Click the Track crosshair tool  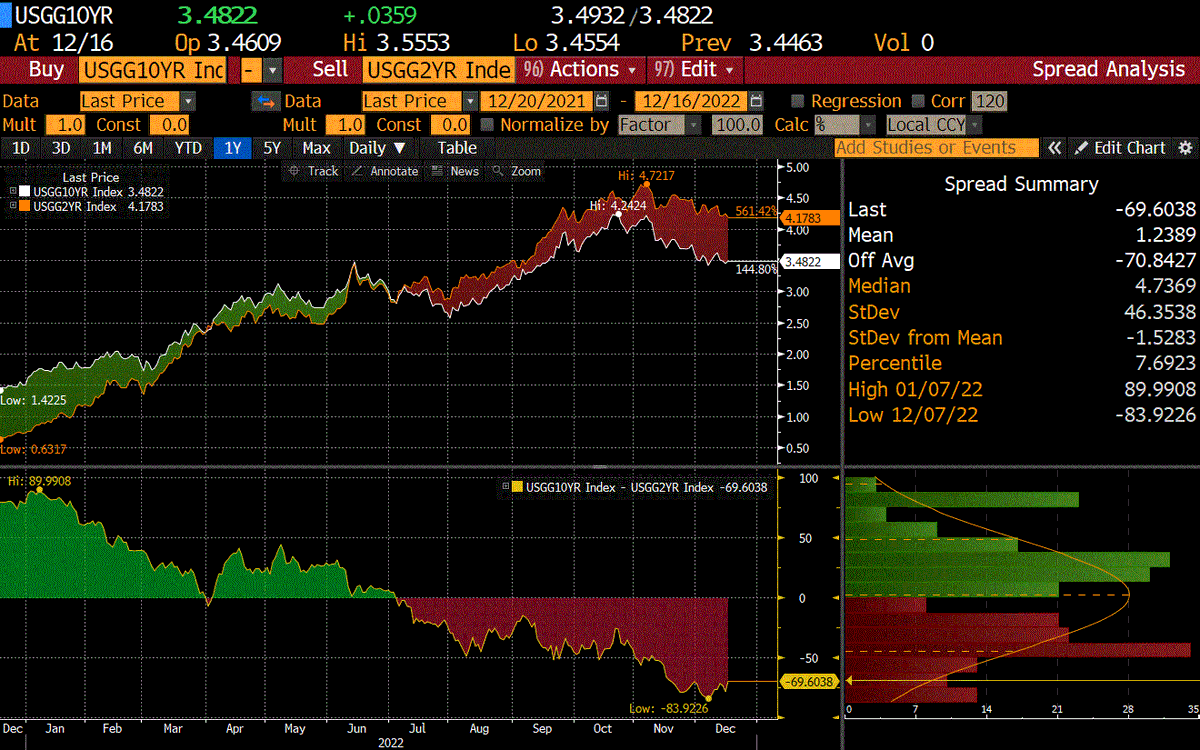(313, 171)
